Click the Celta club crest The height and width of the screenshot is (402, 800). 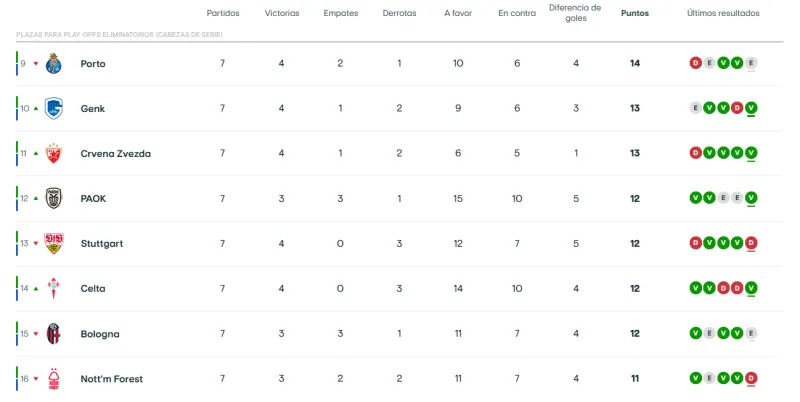click(54, 288)
